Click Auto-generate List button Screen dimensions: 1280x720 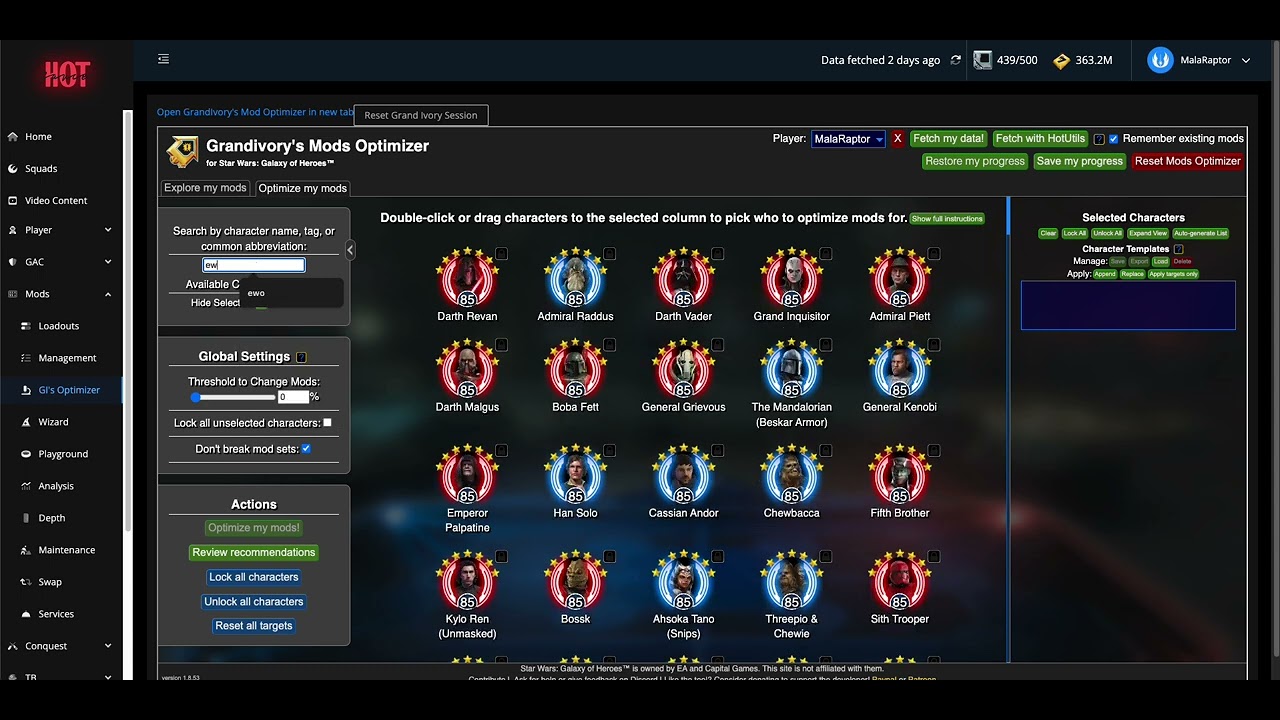1201,233
